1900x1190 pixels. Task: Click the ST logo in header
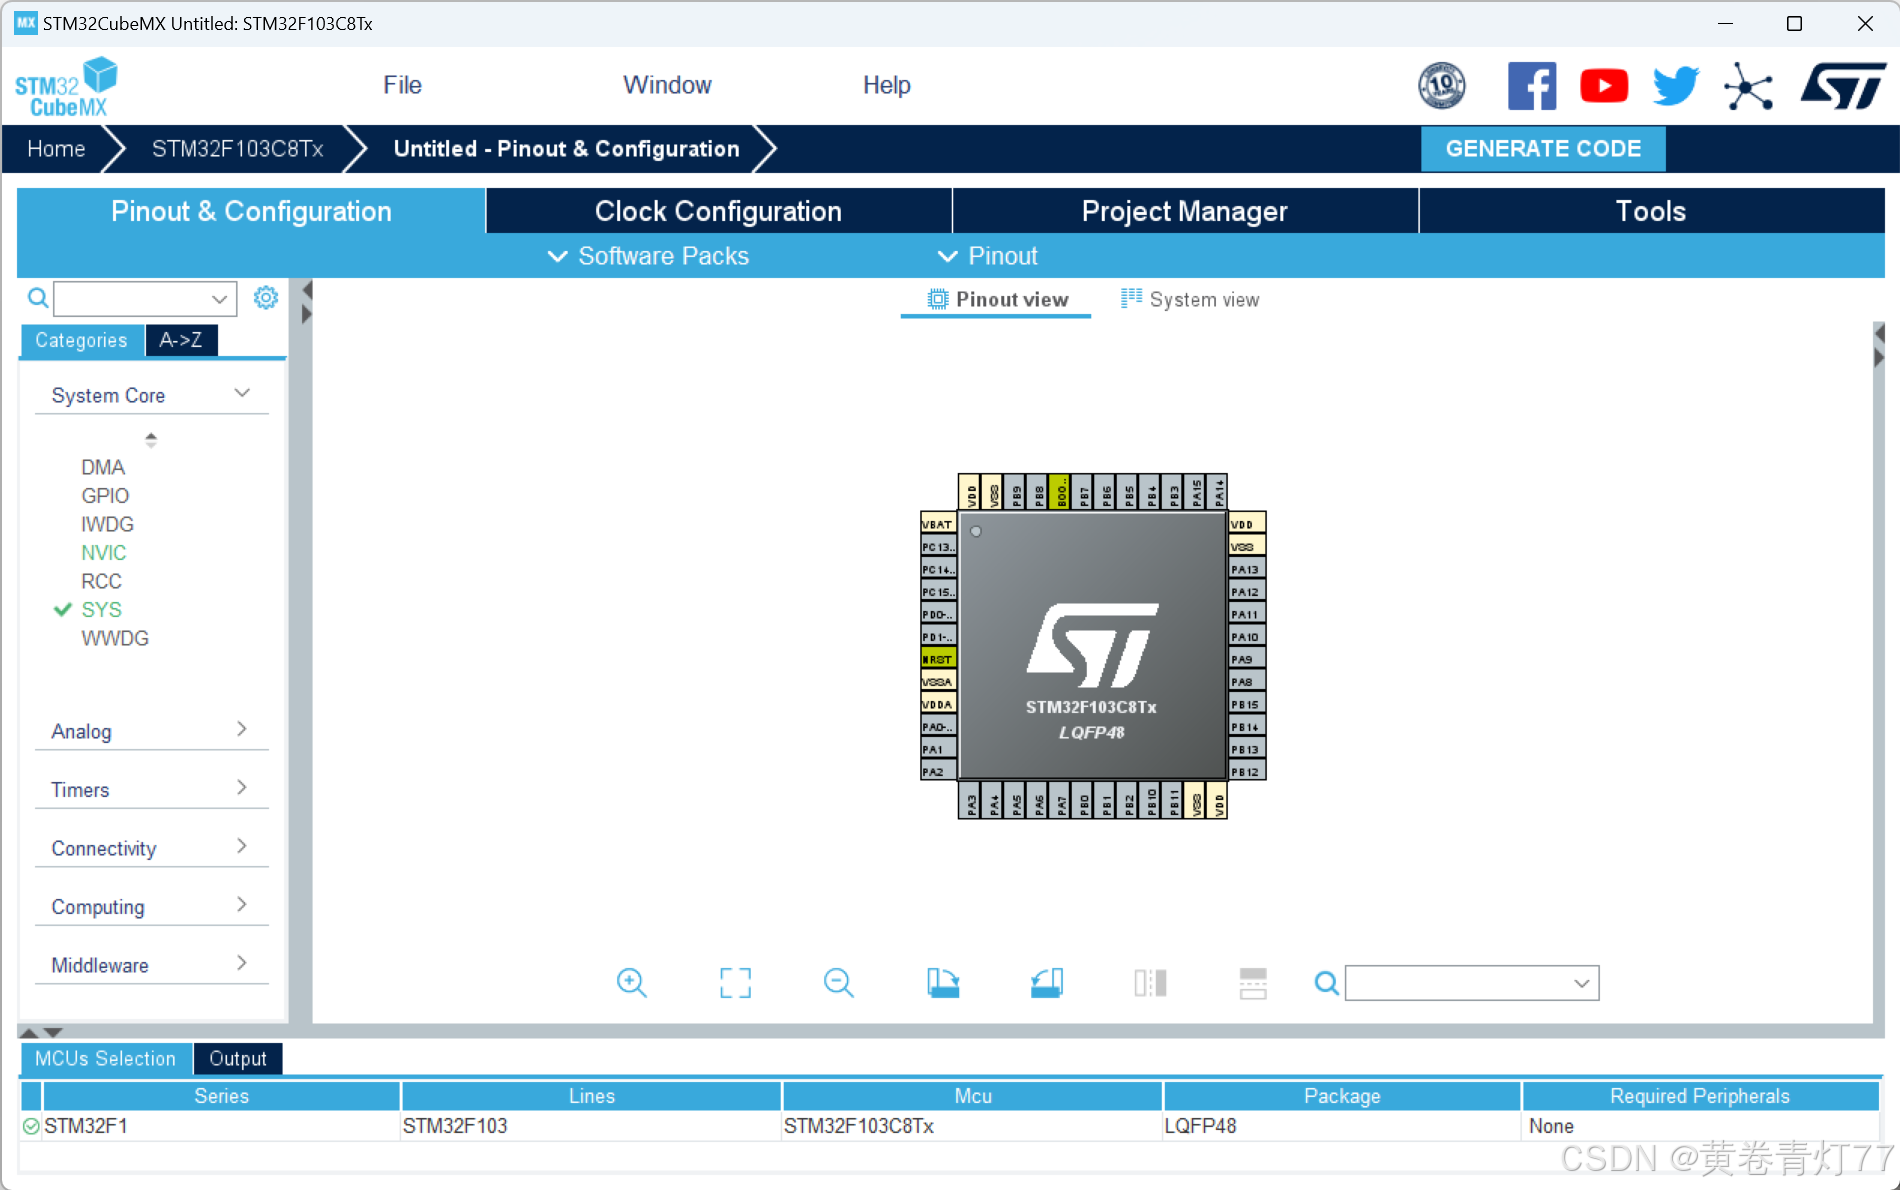1843,86
